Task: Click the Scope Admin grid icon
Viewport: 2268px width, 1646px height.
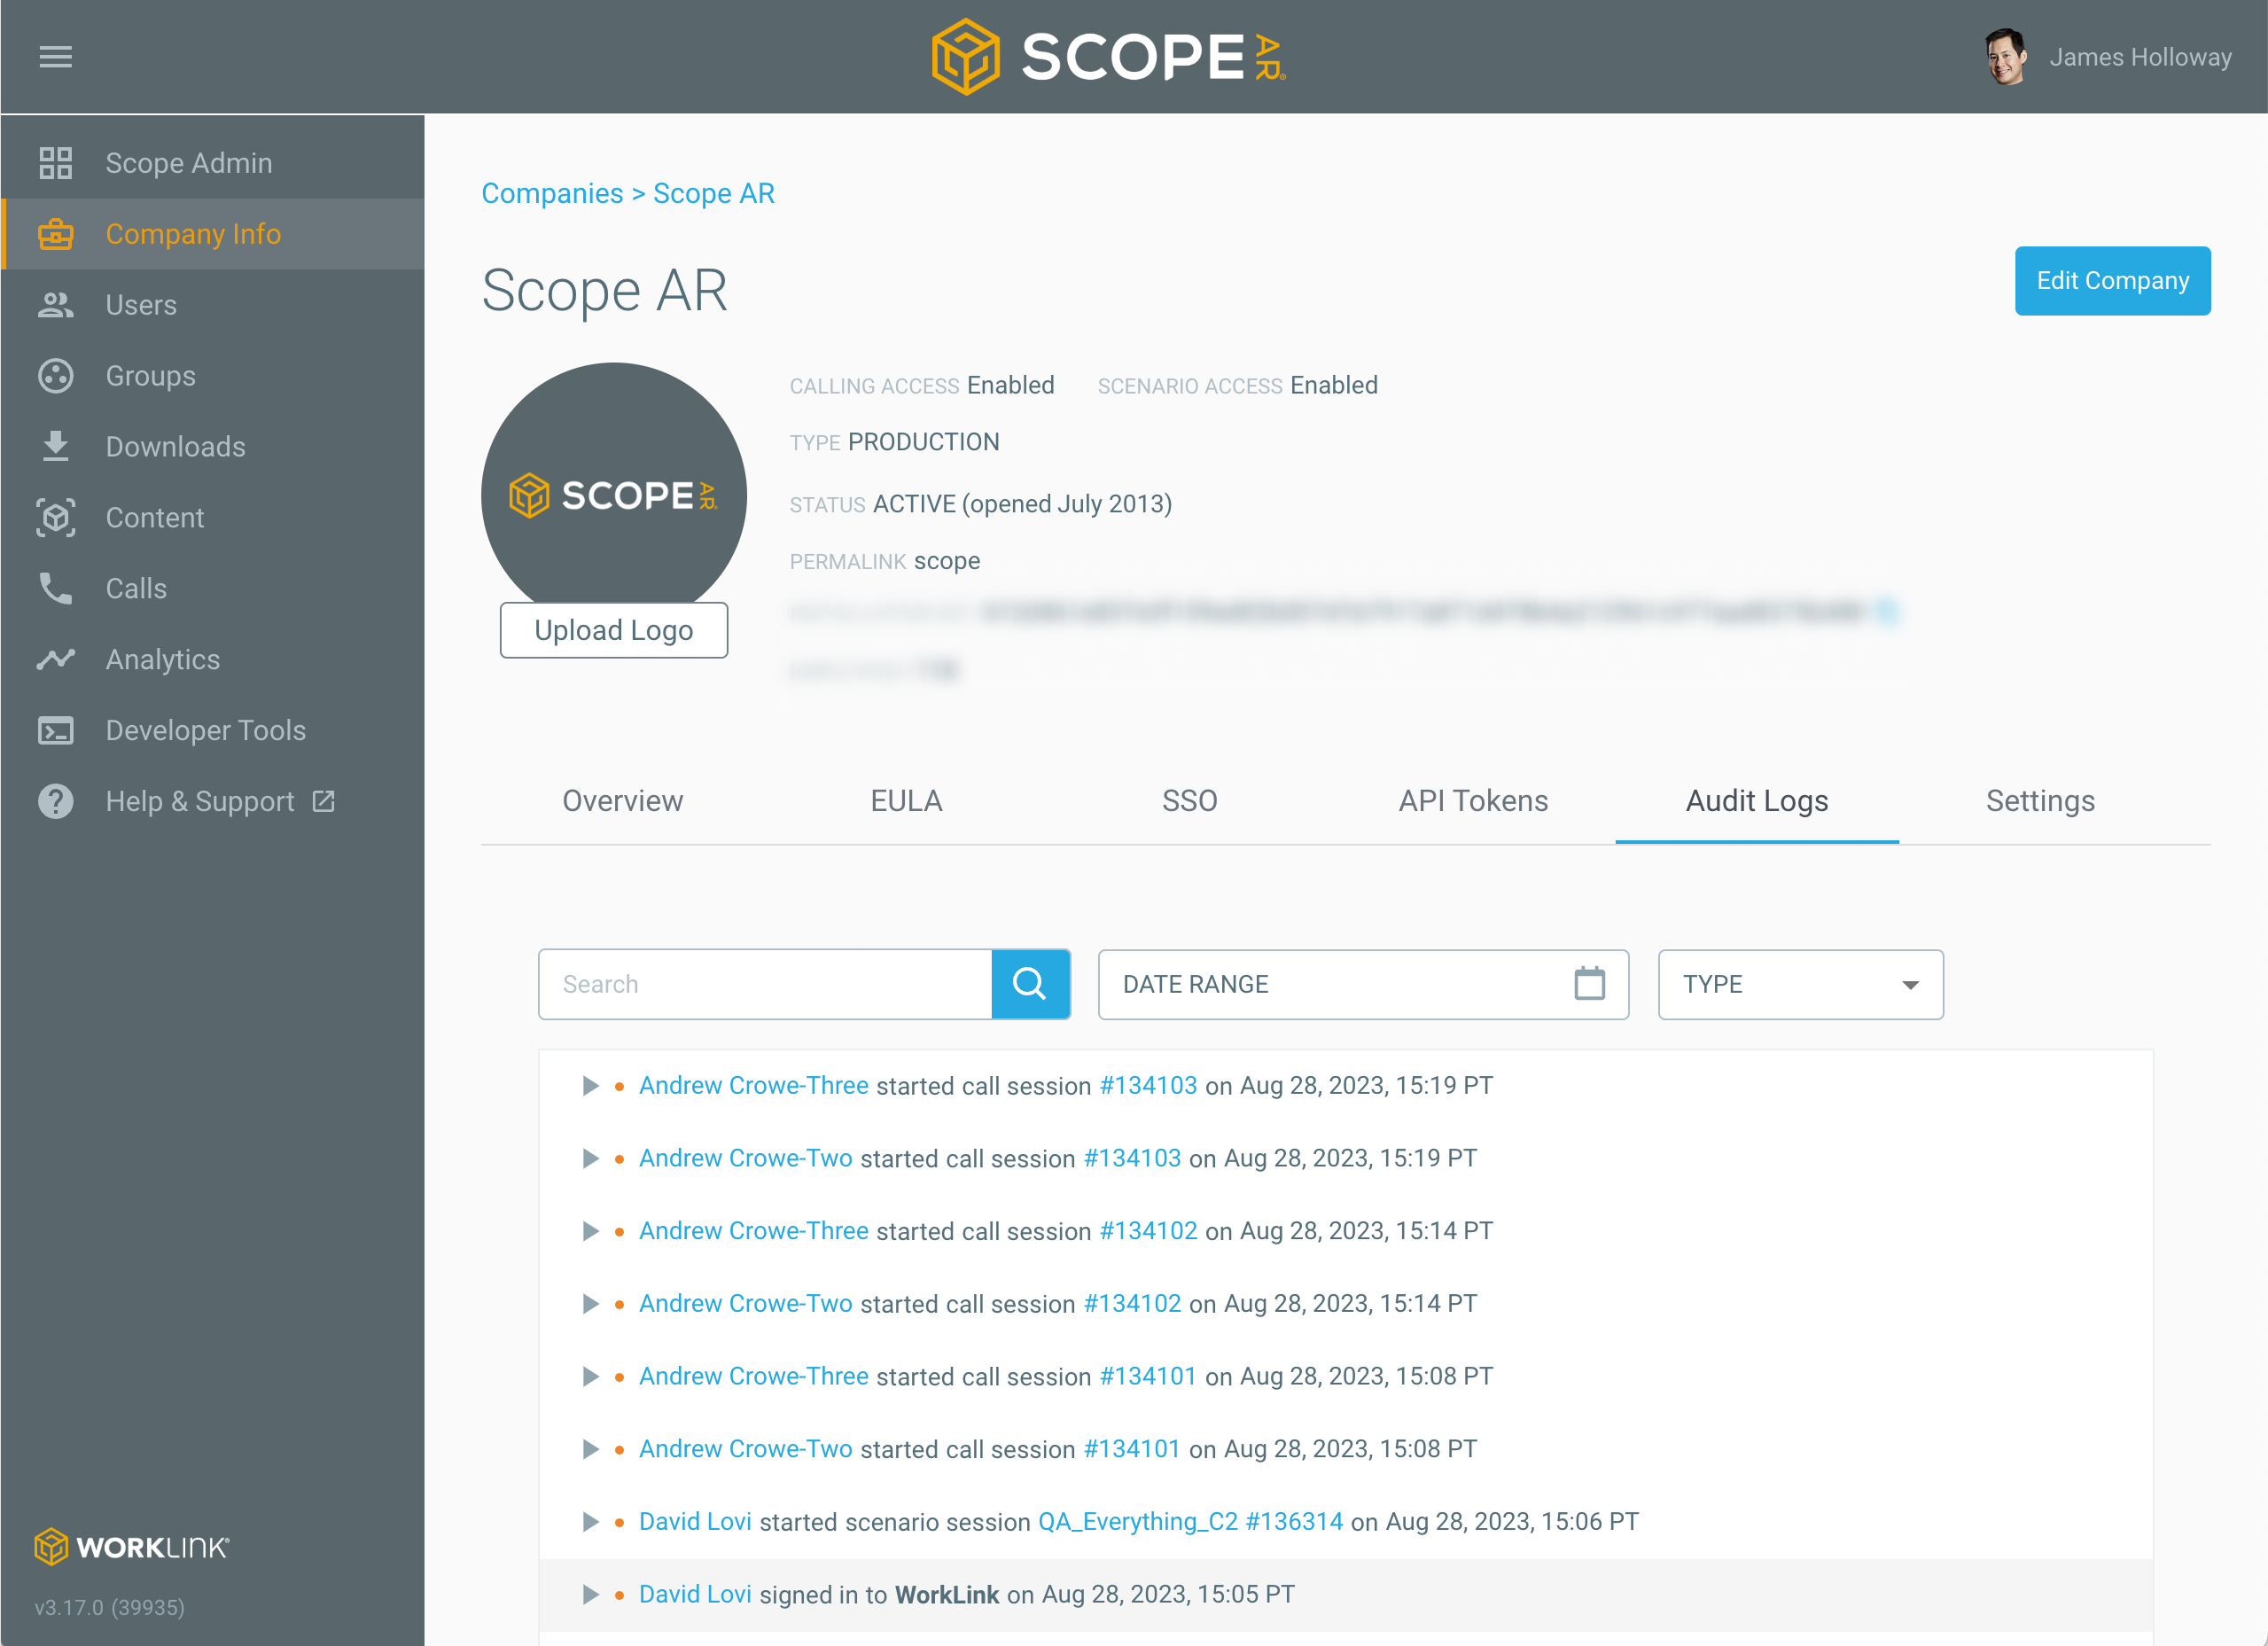Action: 55,163
